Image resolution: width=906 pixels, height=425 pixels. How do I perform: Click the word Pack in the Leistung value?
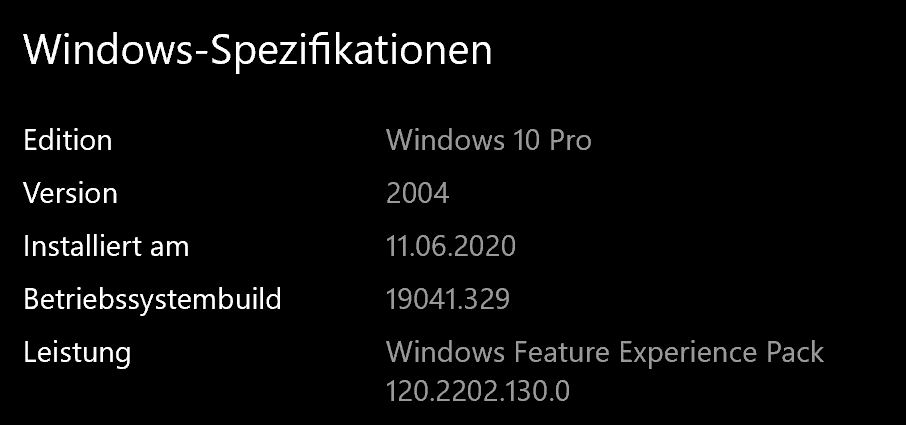pos(795,352)
